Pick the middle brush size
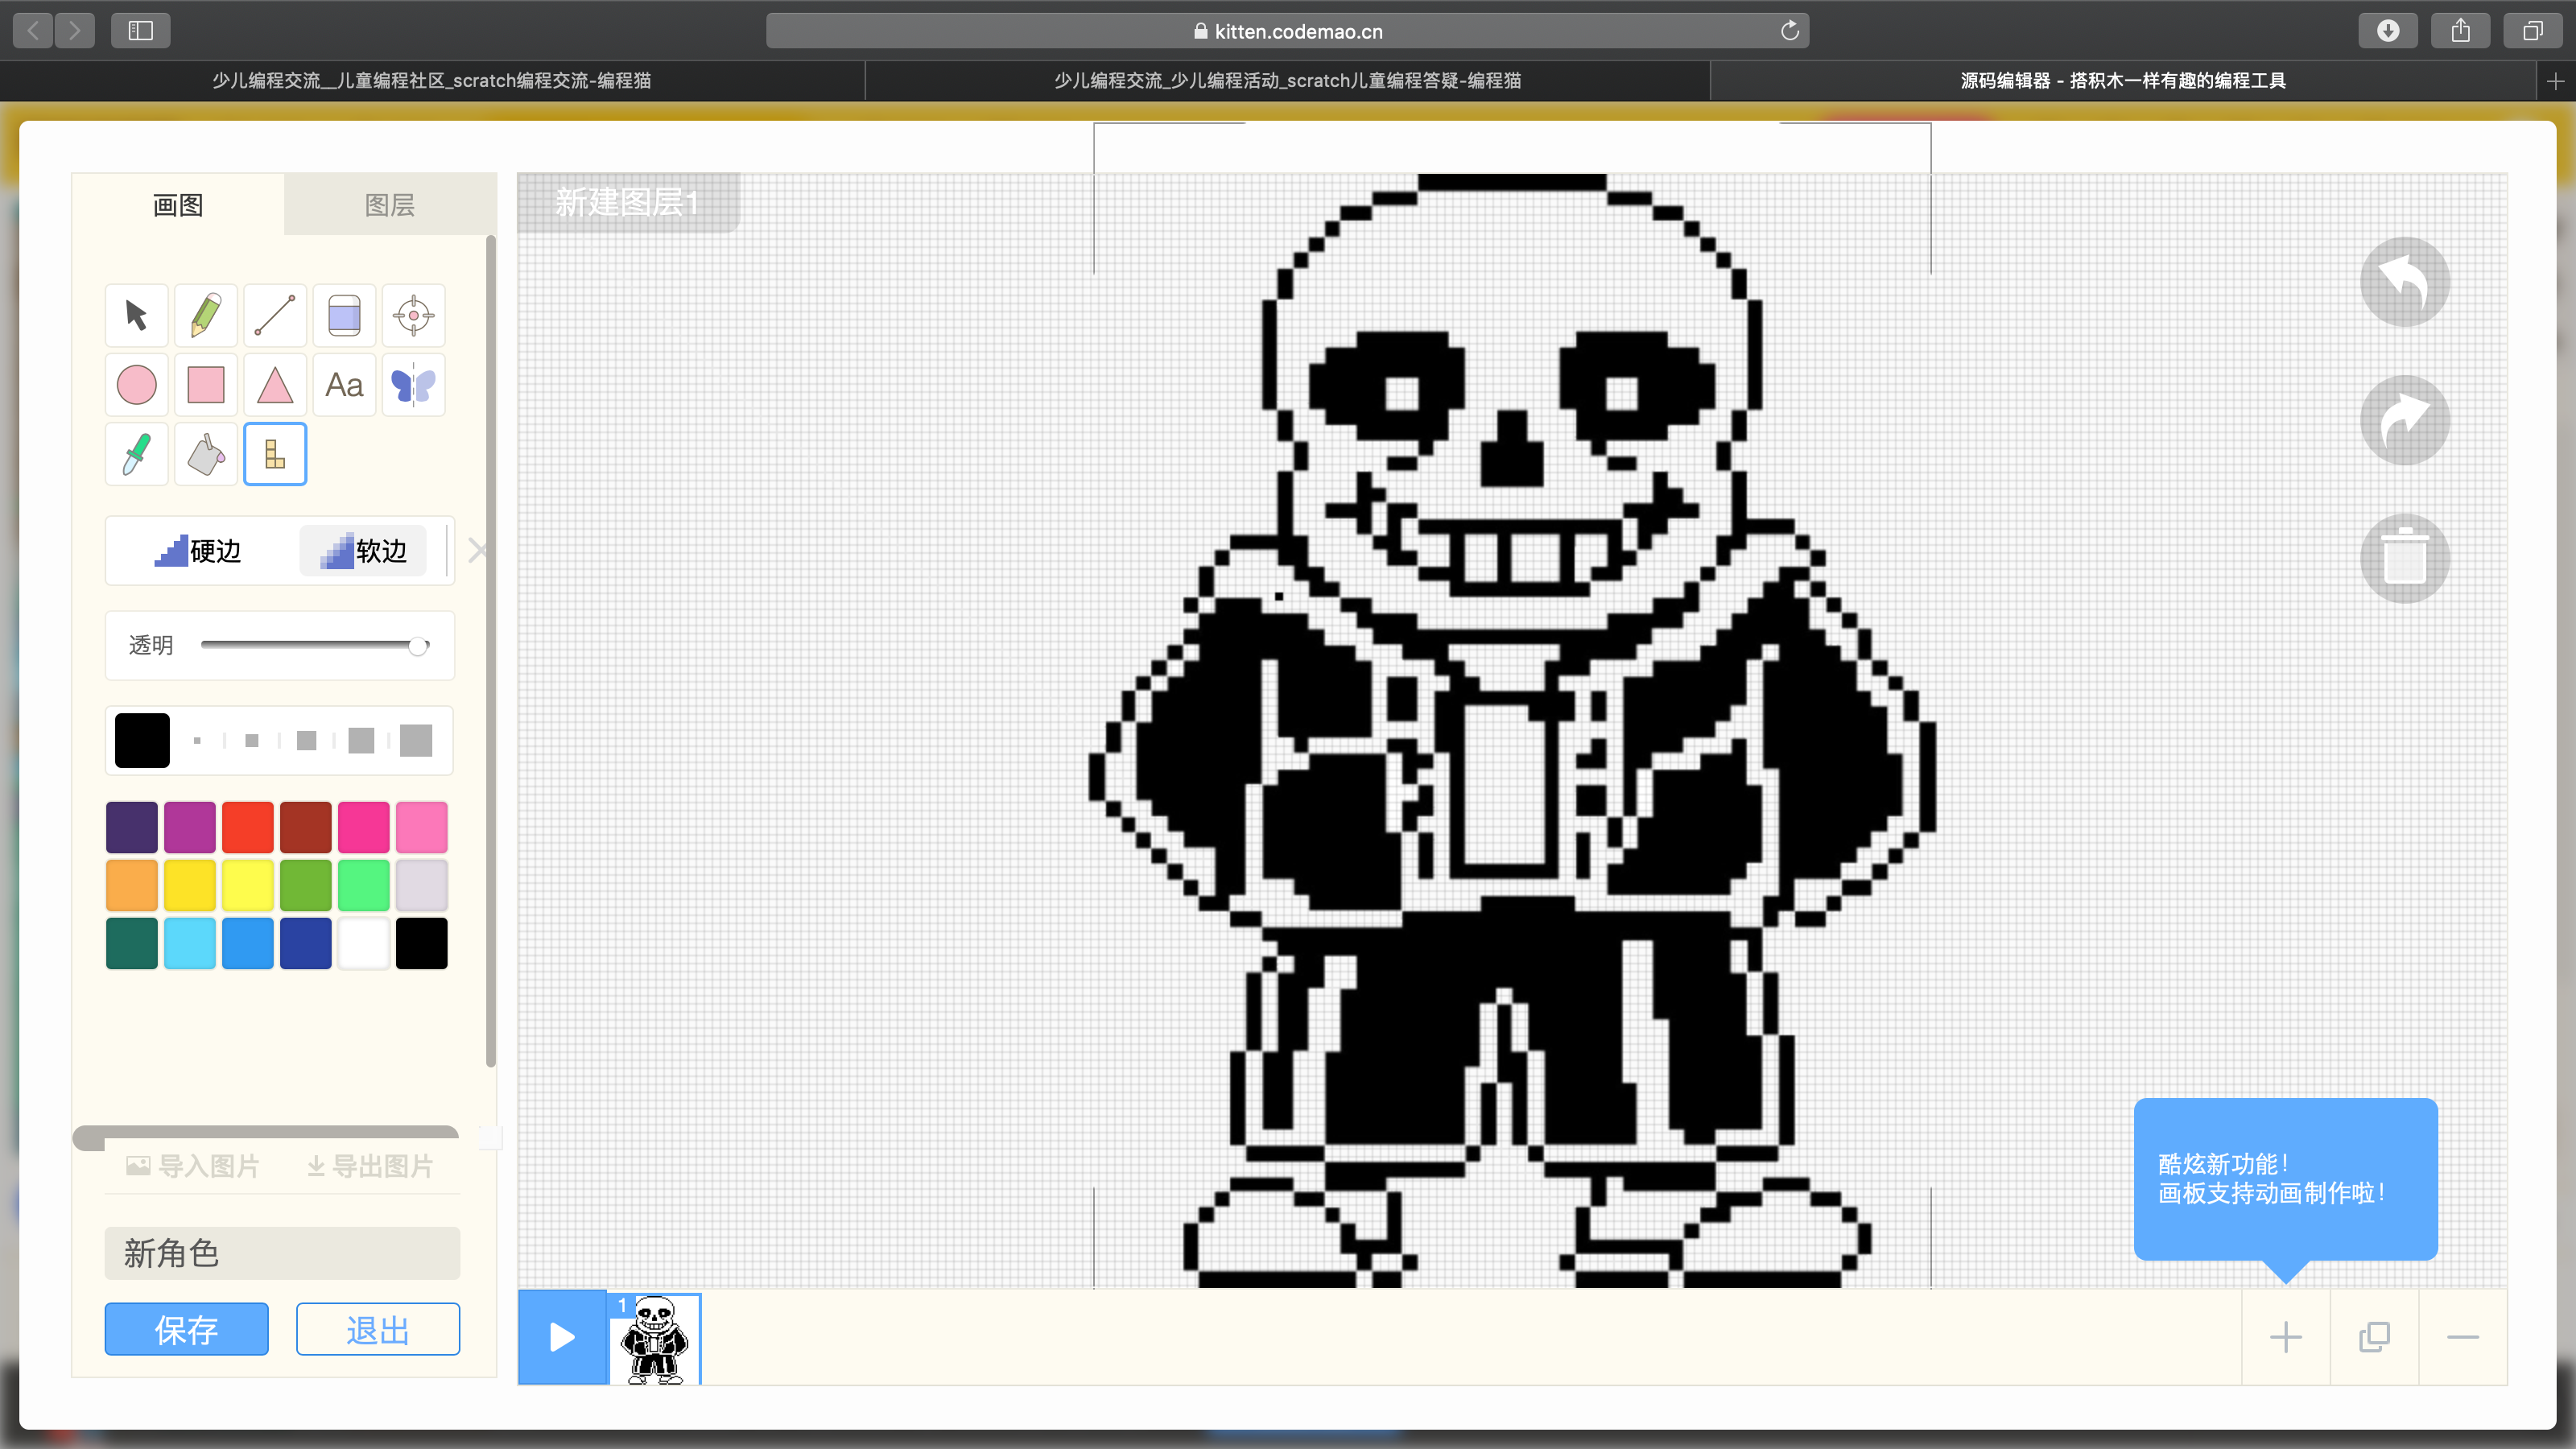 (x=307, y=741)
